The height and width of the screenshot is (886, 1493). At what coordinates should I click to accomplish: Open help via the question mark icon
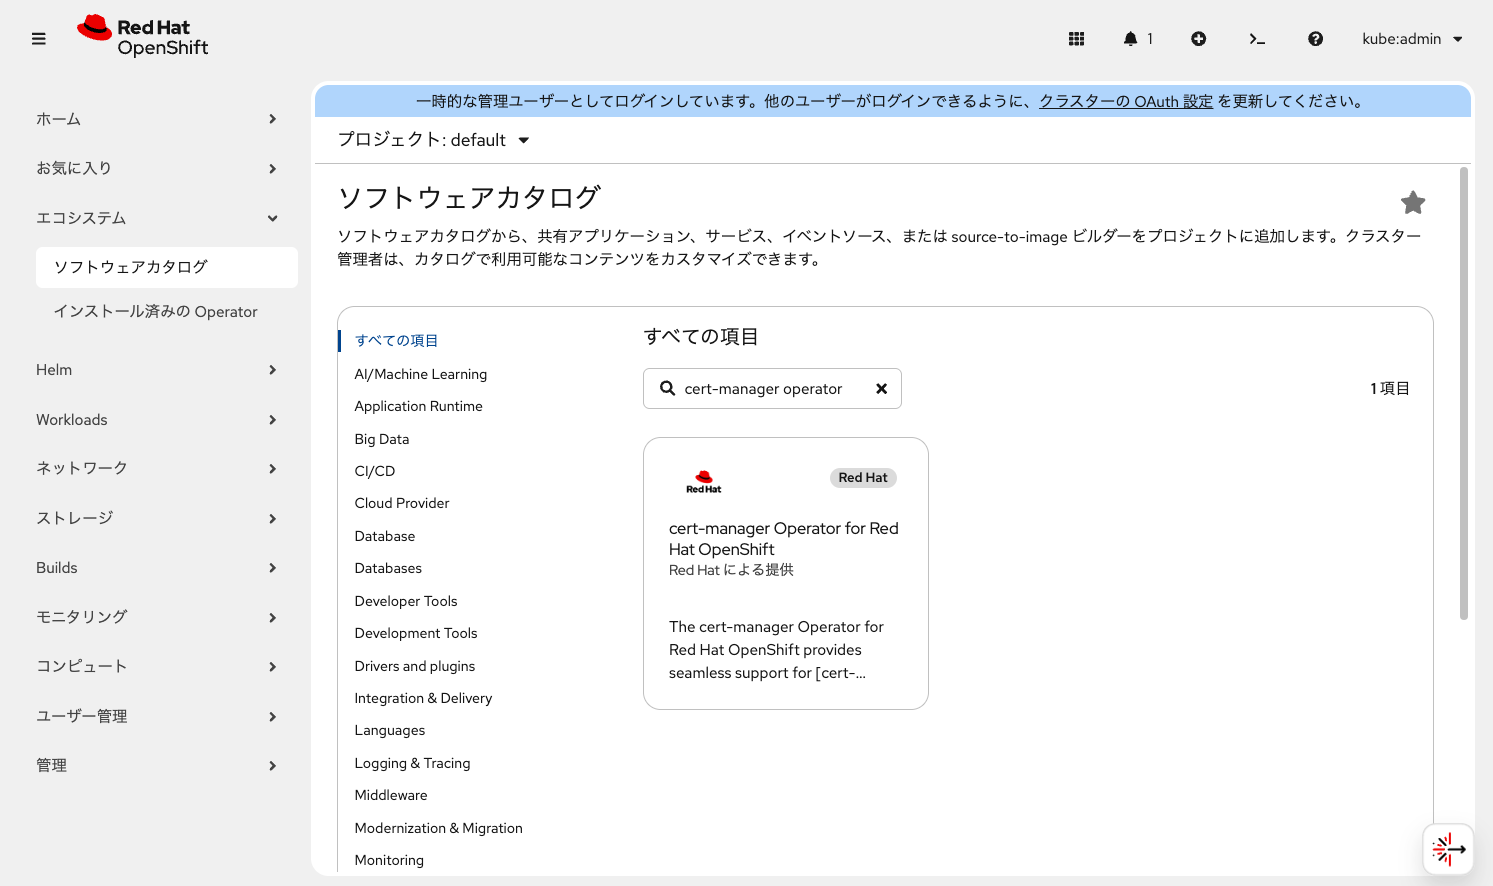[x=1315, y=38]
